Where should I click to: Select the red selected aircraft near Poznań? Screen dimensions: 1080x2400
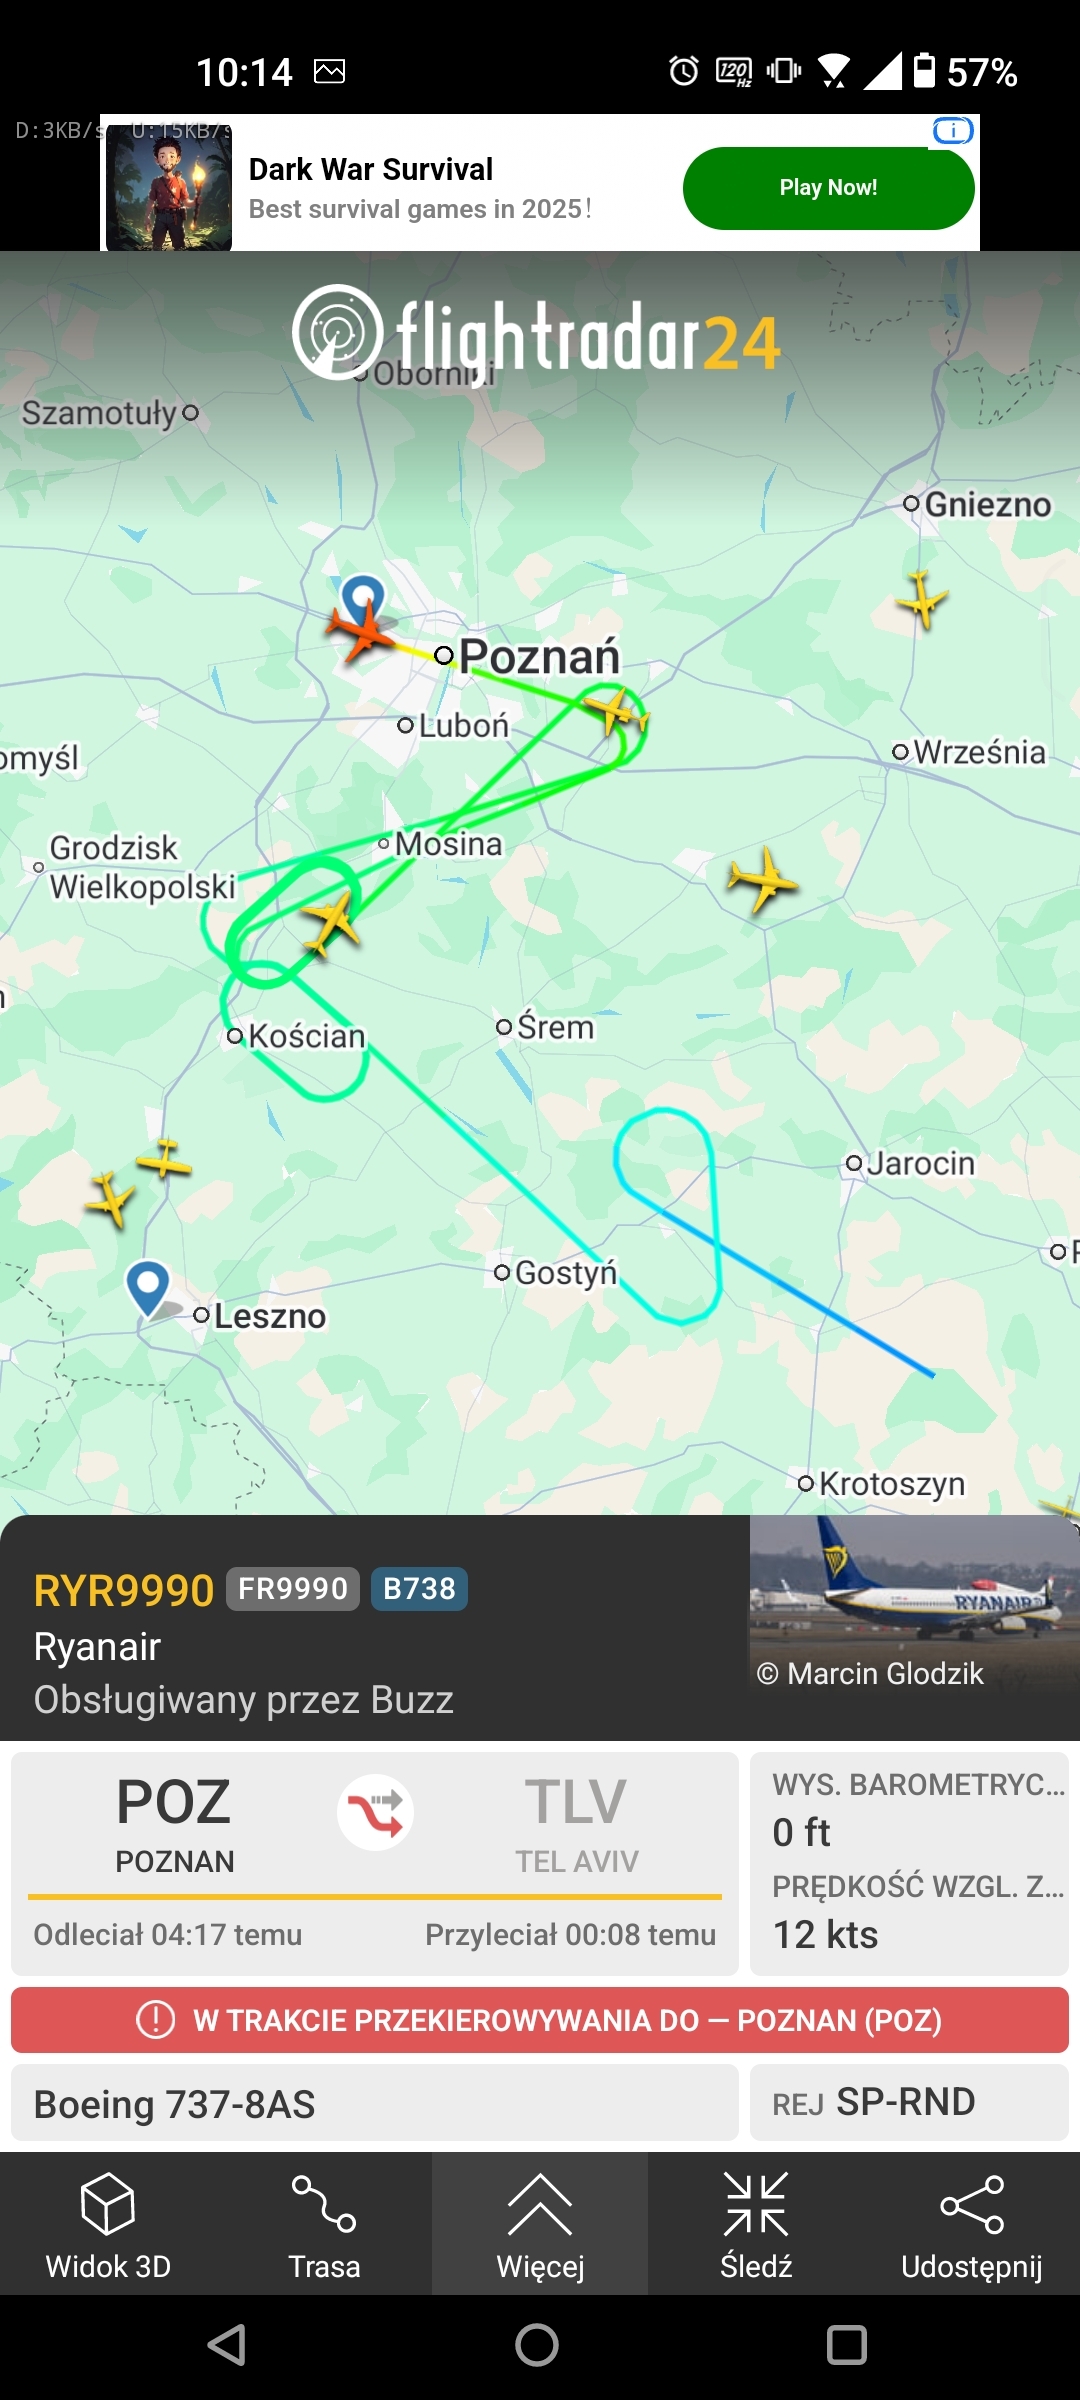(x=362, y=629)
